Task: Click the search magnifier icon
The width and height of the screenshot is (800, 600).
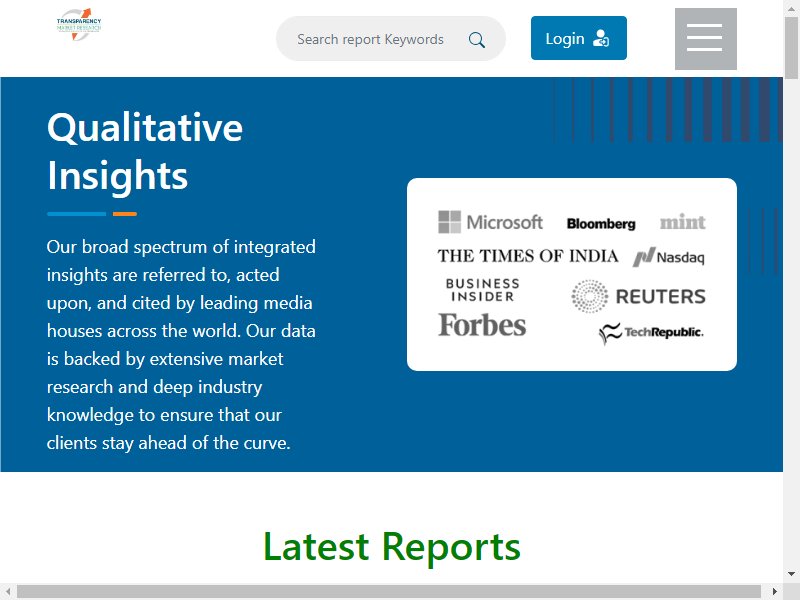Action: pyautogui.click(x=477, y=40)
